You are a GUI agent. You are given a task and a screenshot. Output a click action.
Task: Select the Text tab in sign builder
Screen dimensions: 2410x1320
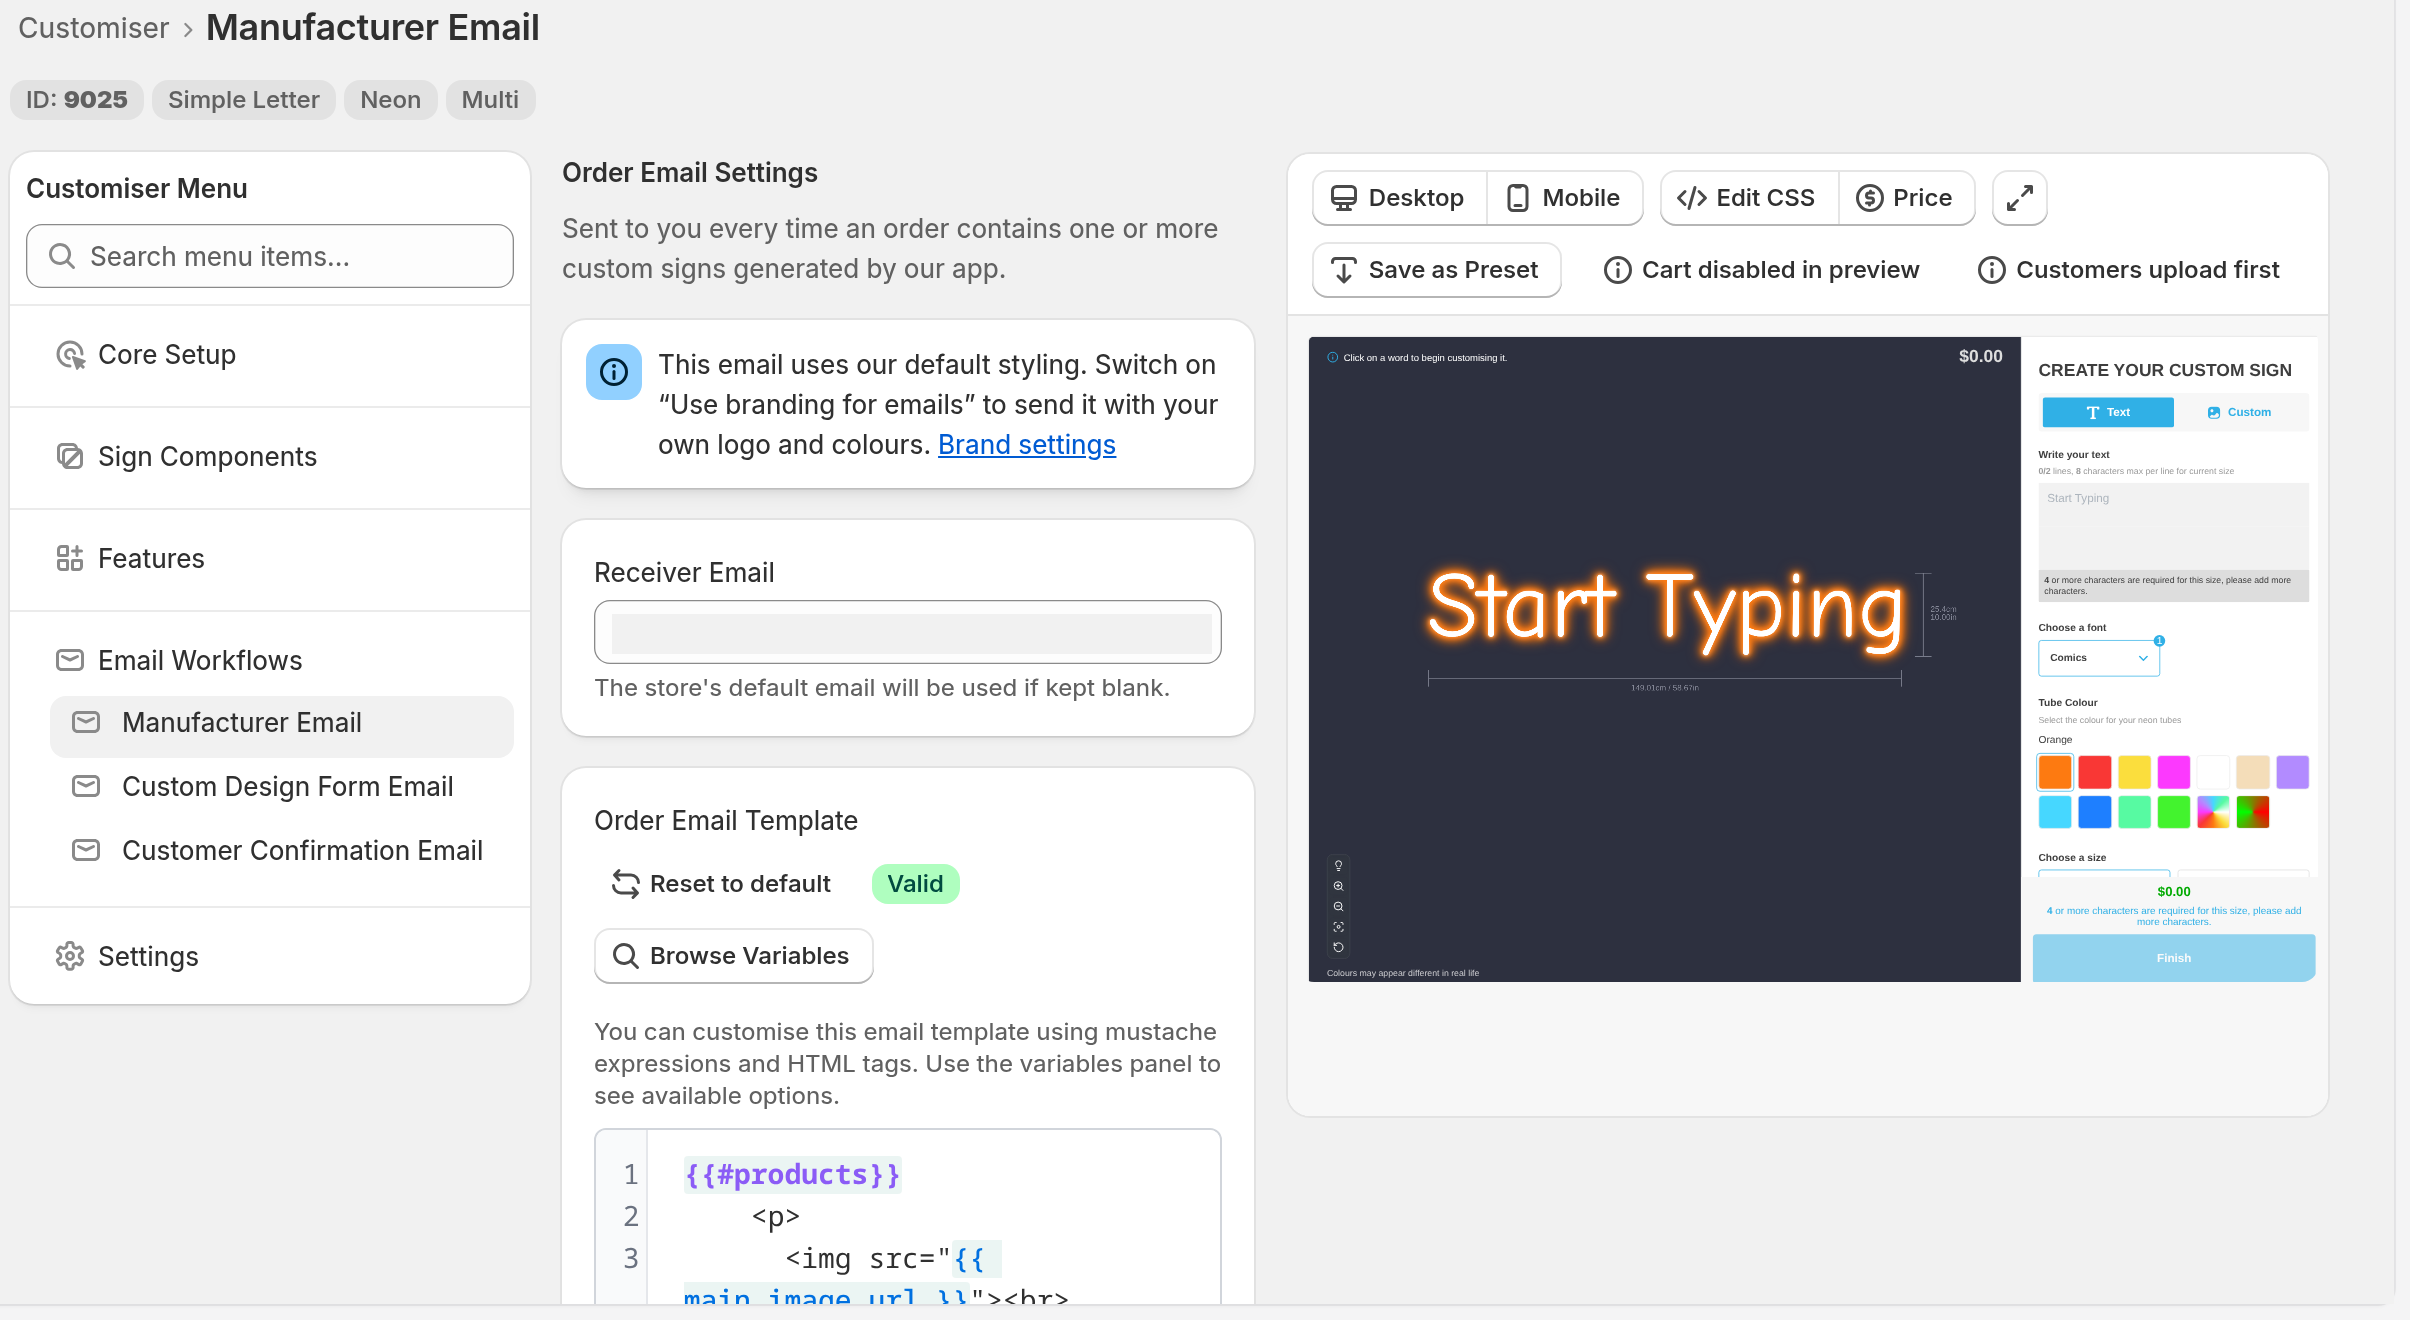point(2108,413)
